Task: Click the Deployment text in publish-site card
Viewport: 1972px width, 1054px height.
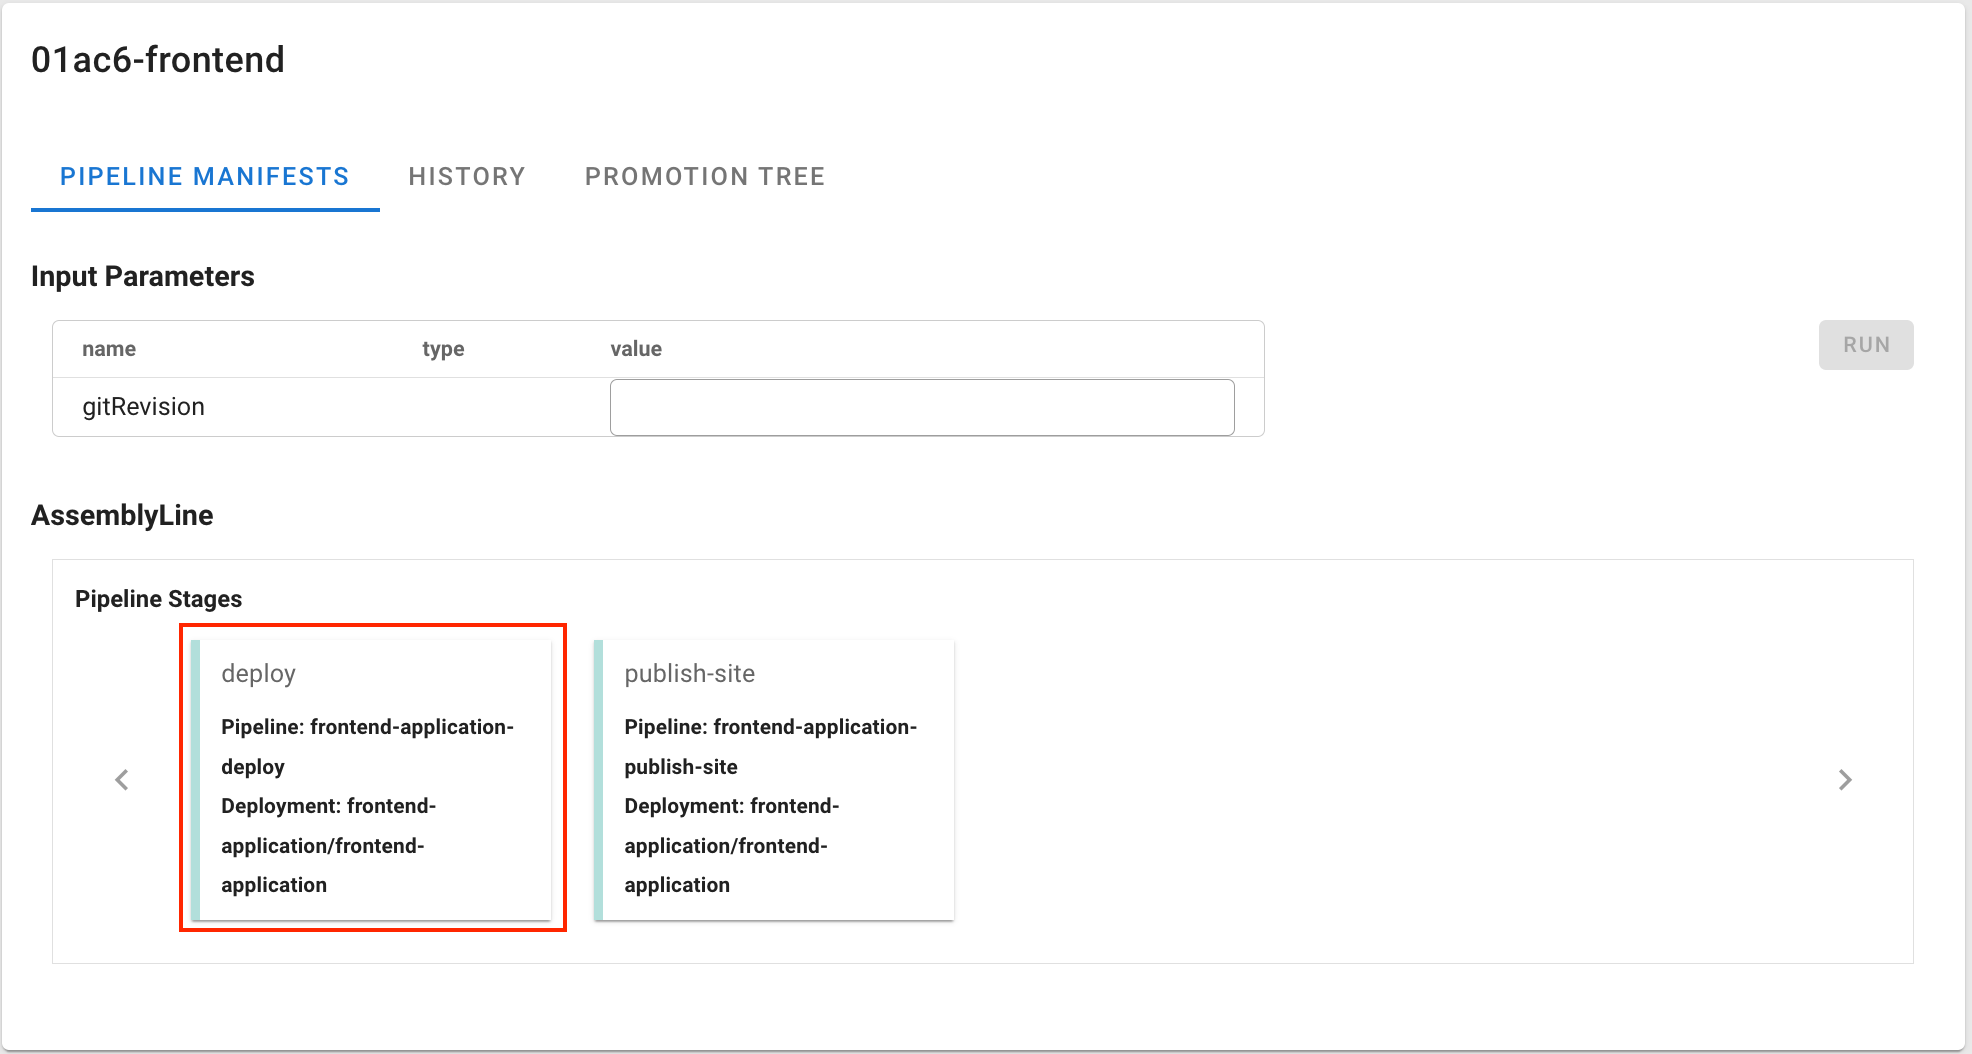Action: pos(731,845)
